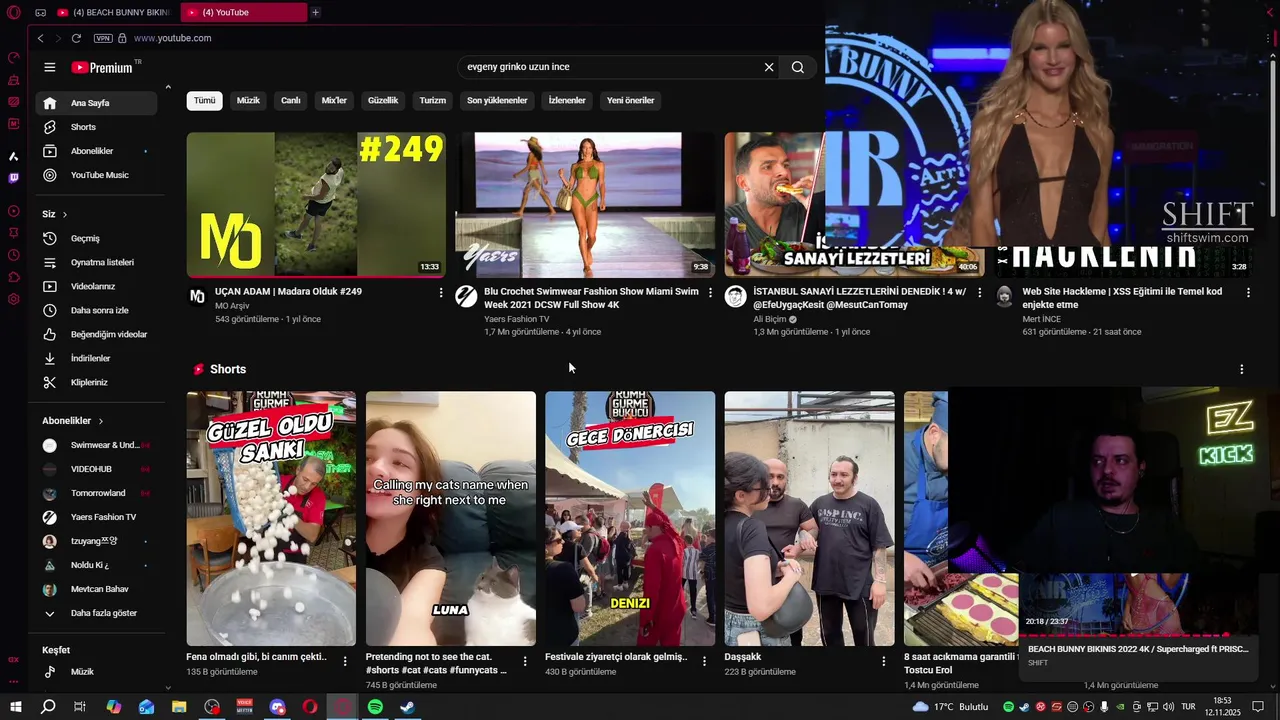Viewport: 1280px width, 720px height.
Task: Click the www.youtube.com address bar
Action: (172, 38)
